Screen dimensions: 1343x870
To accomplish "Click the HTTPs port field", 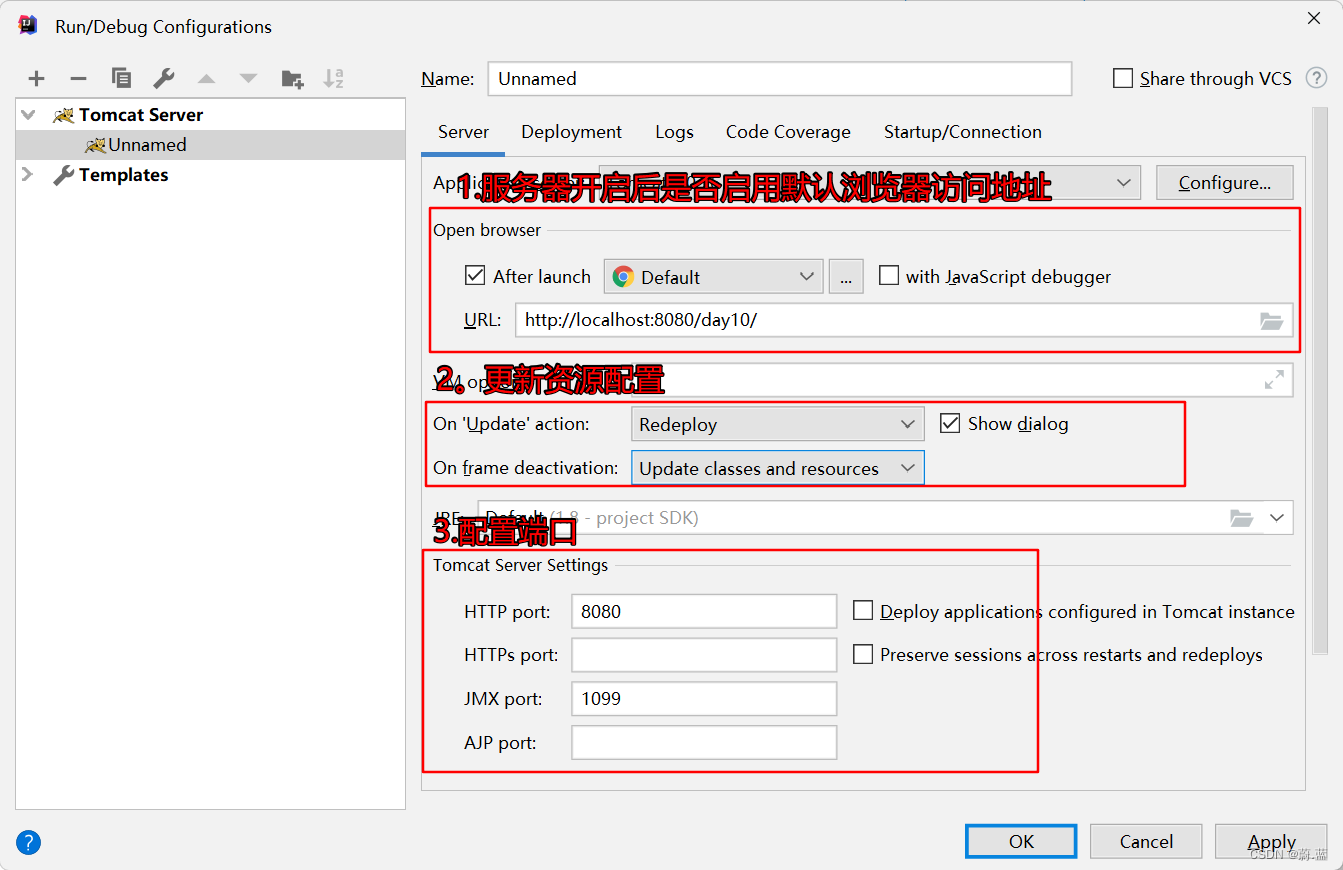I will coord(704,655).
